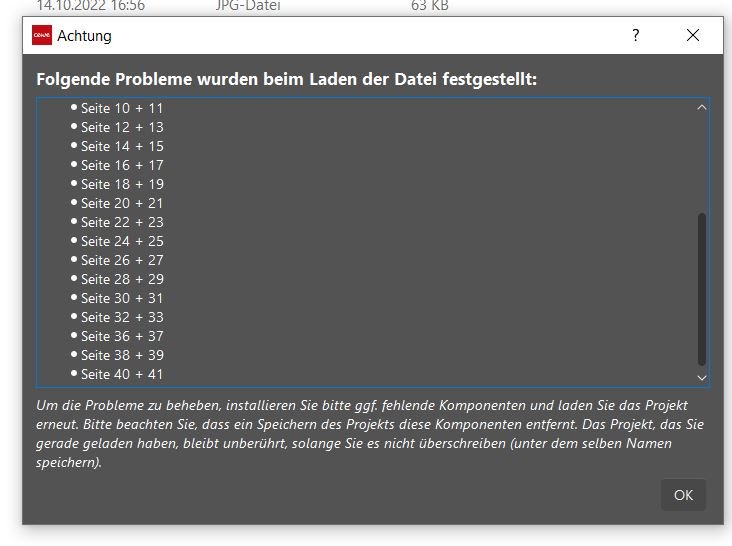
Task: Click the vertical scrollbar thumb
Action: coord(701,289)
